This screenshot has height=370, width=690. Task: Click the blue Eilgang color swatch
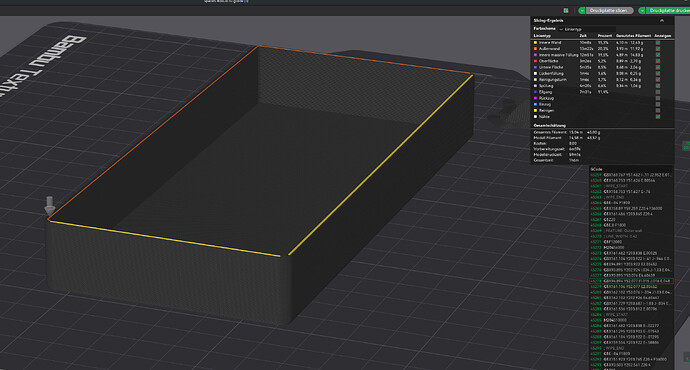pyautogui.click(x=535, y=92)
